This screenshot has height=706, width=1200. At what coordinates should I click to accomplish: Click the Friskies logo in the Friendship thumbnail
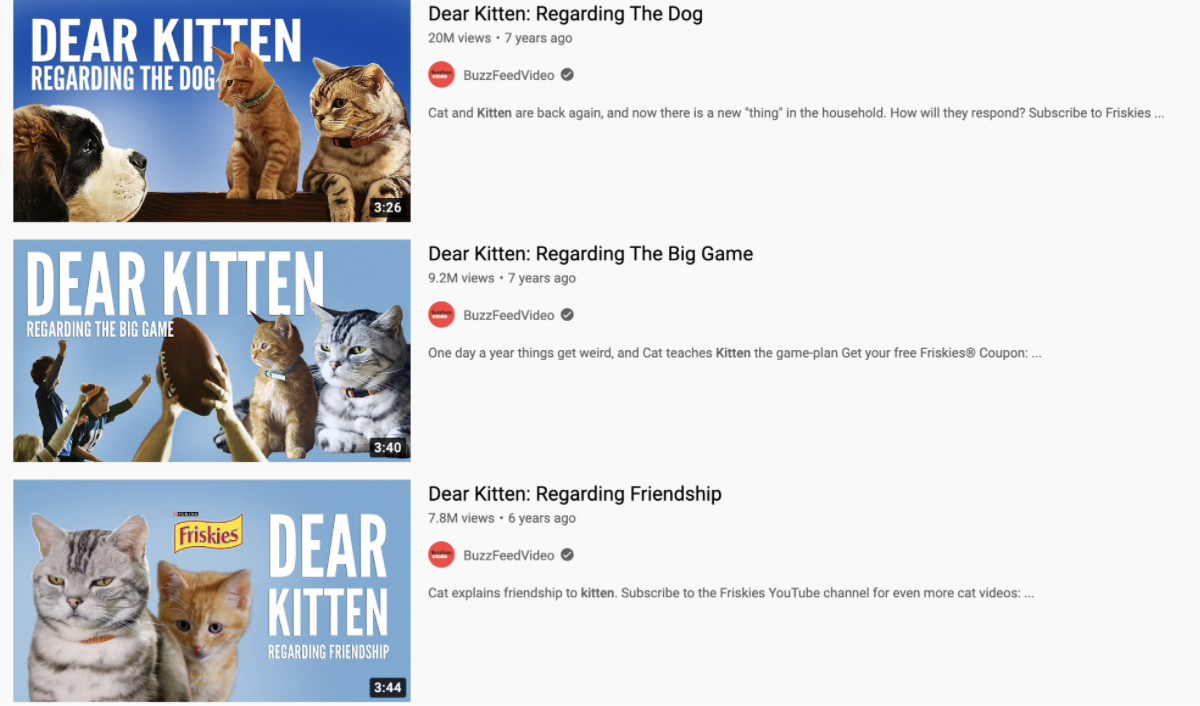(209, 532)
